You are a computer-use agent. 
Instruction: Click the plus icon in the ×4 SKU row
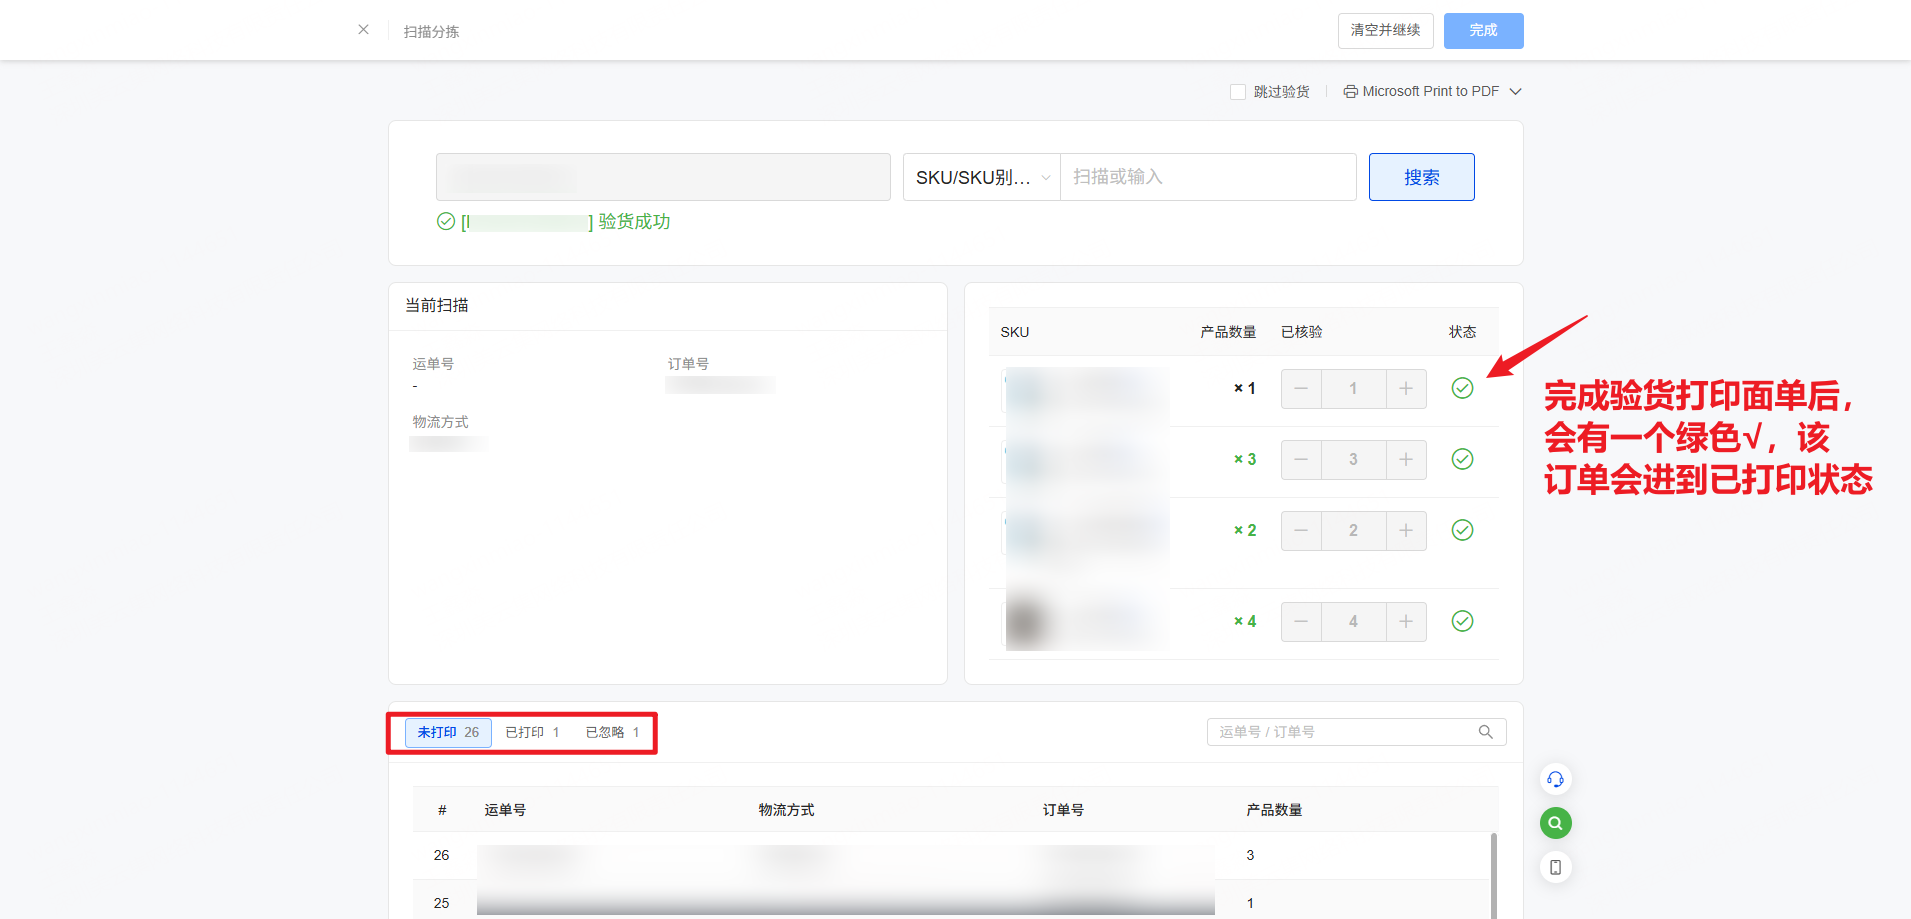1405,622
